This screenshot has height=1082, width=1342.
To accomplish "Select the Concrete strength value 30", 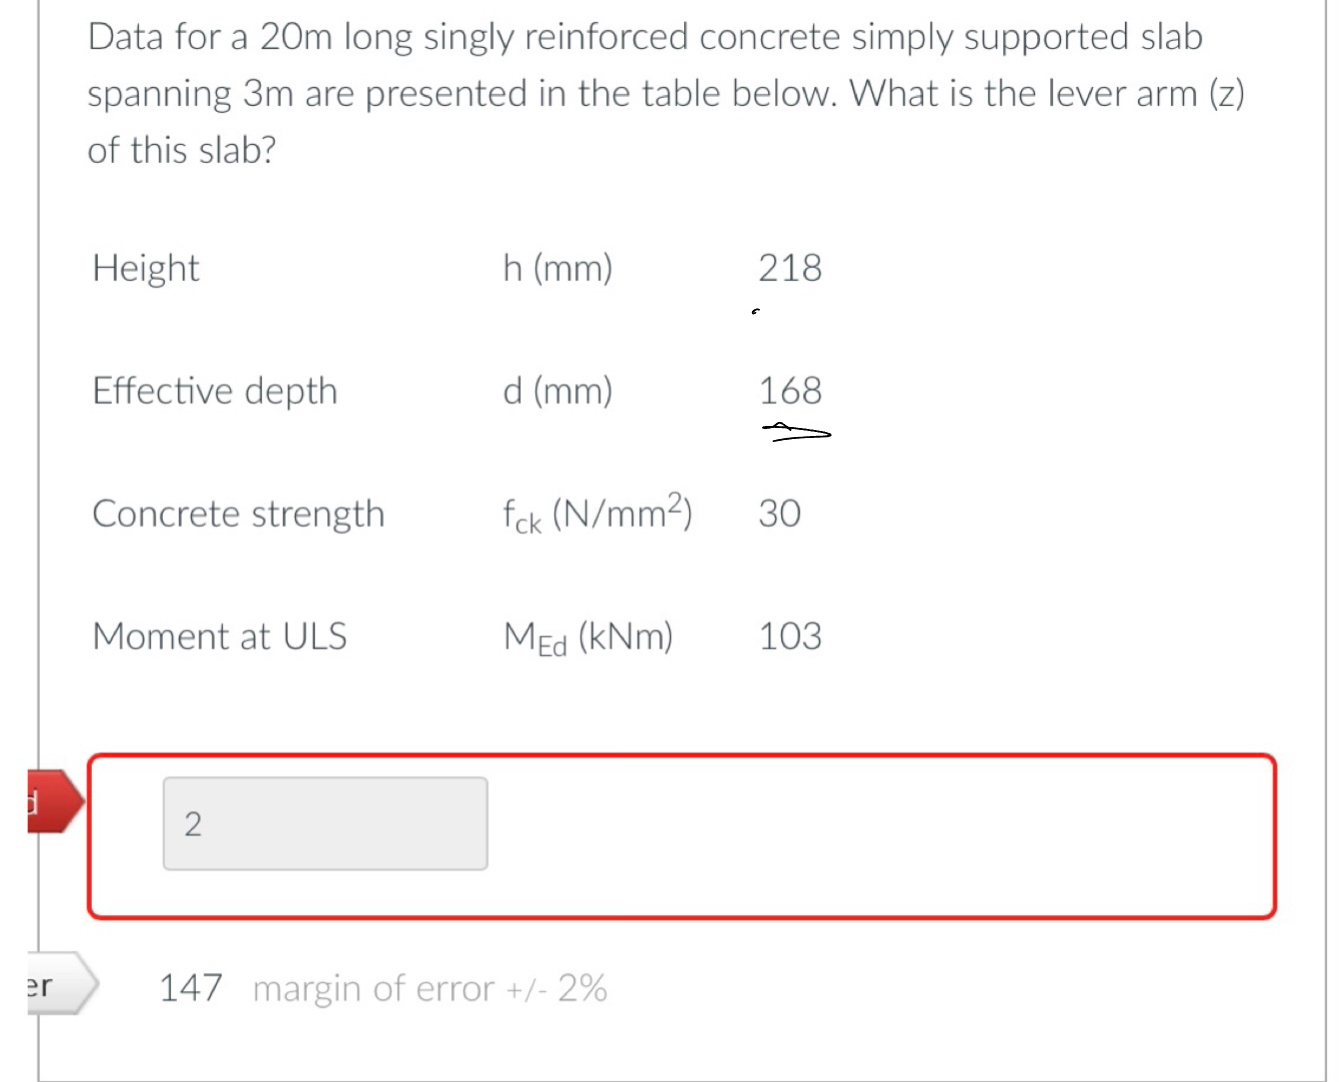I will coord(781,513).
